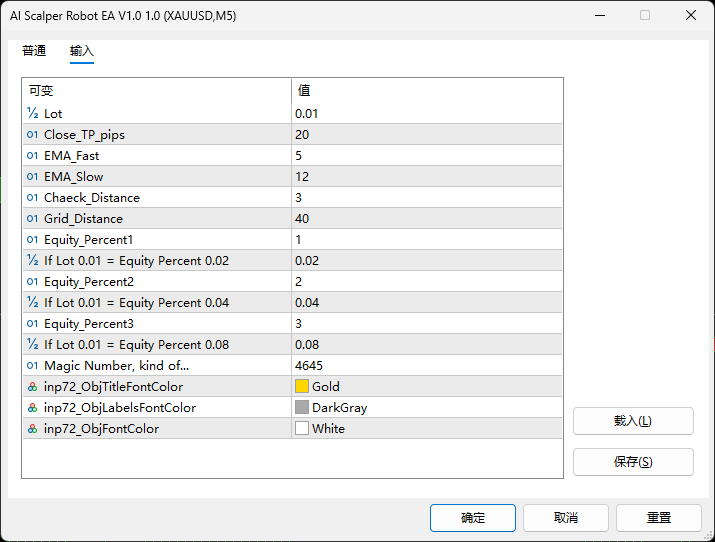Select the 输入 tab
The image size is (715, 542).
[x=82, y=51]
